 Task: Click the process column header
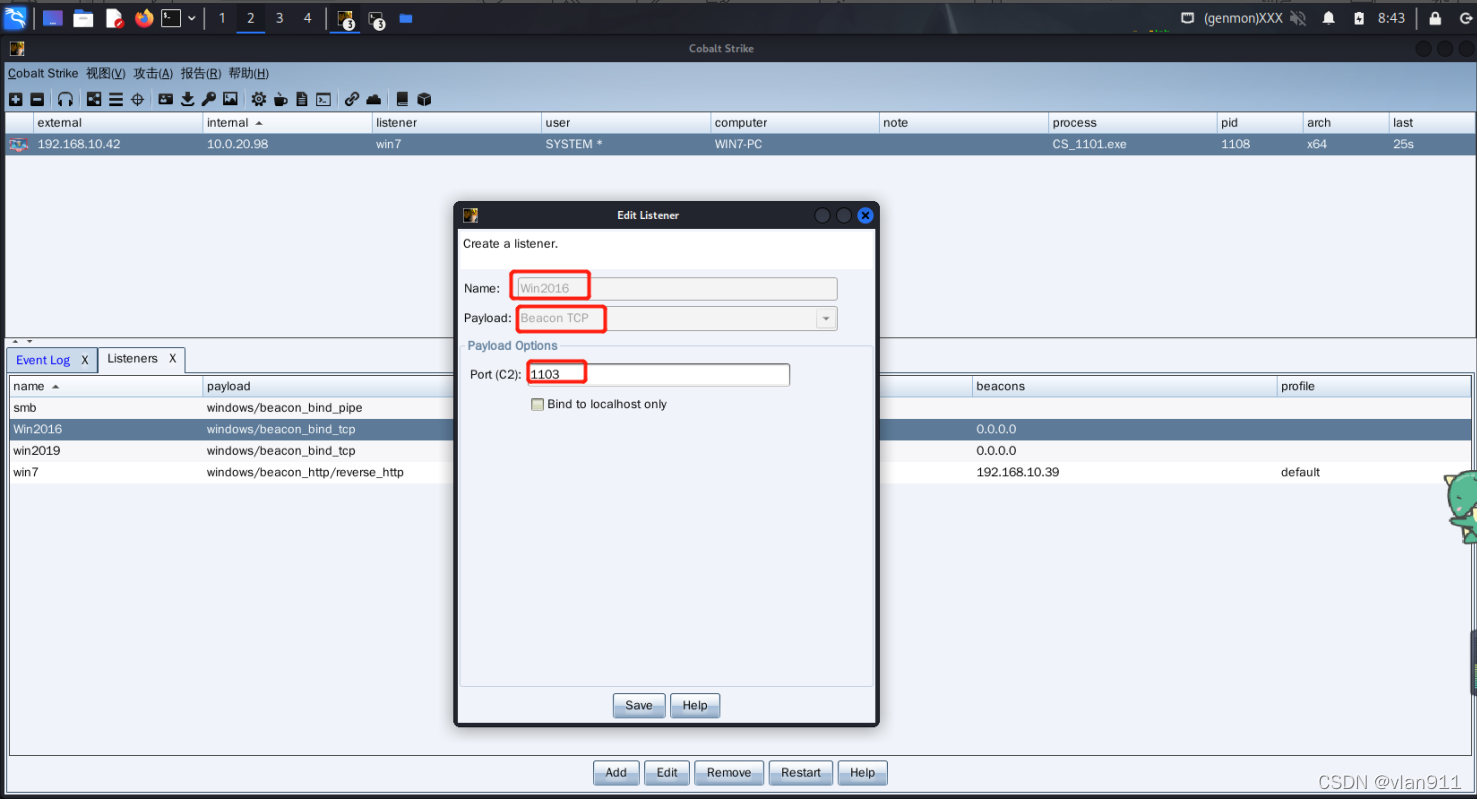point(1132,122)
